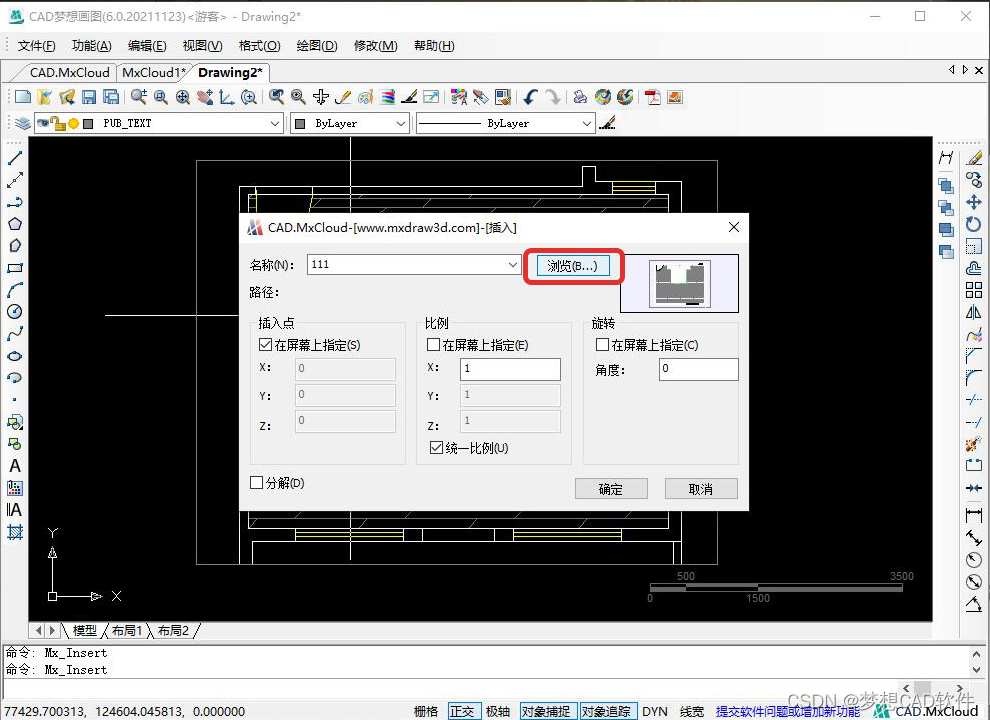Open the 绘图 Draw menu

pos(317,45)
